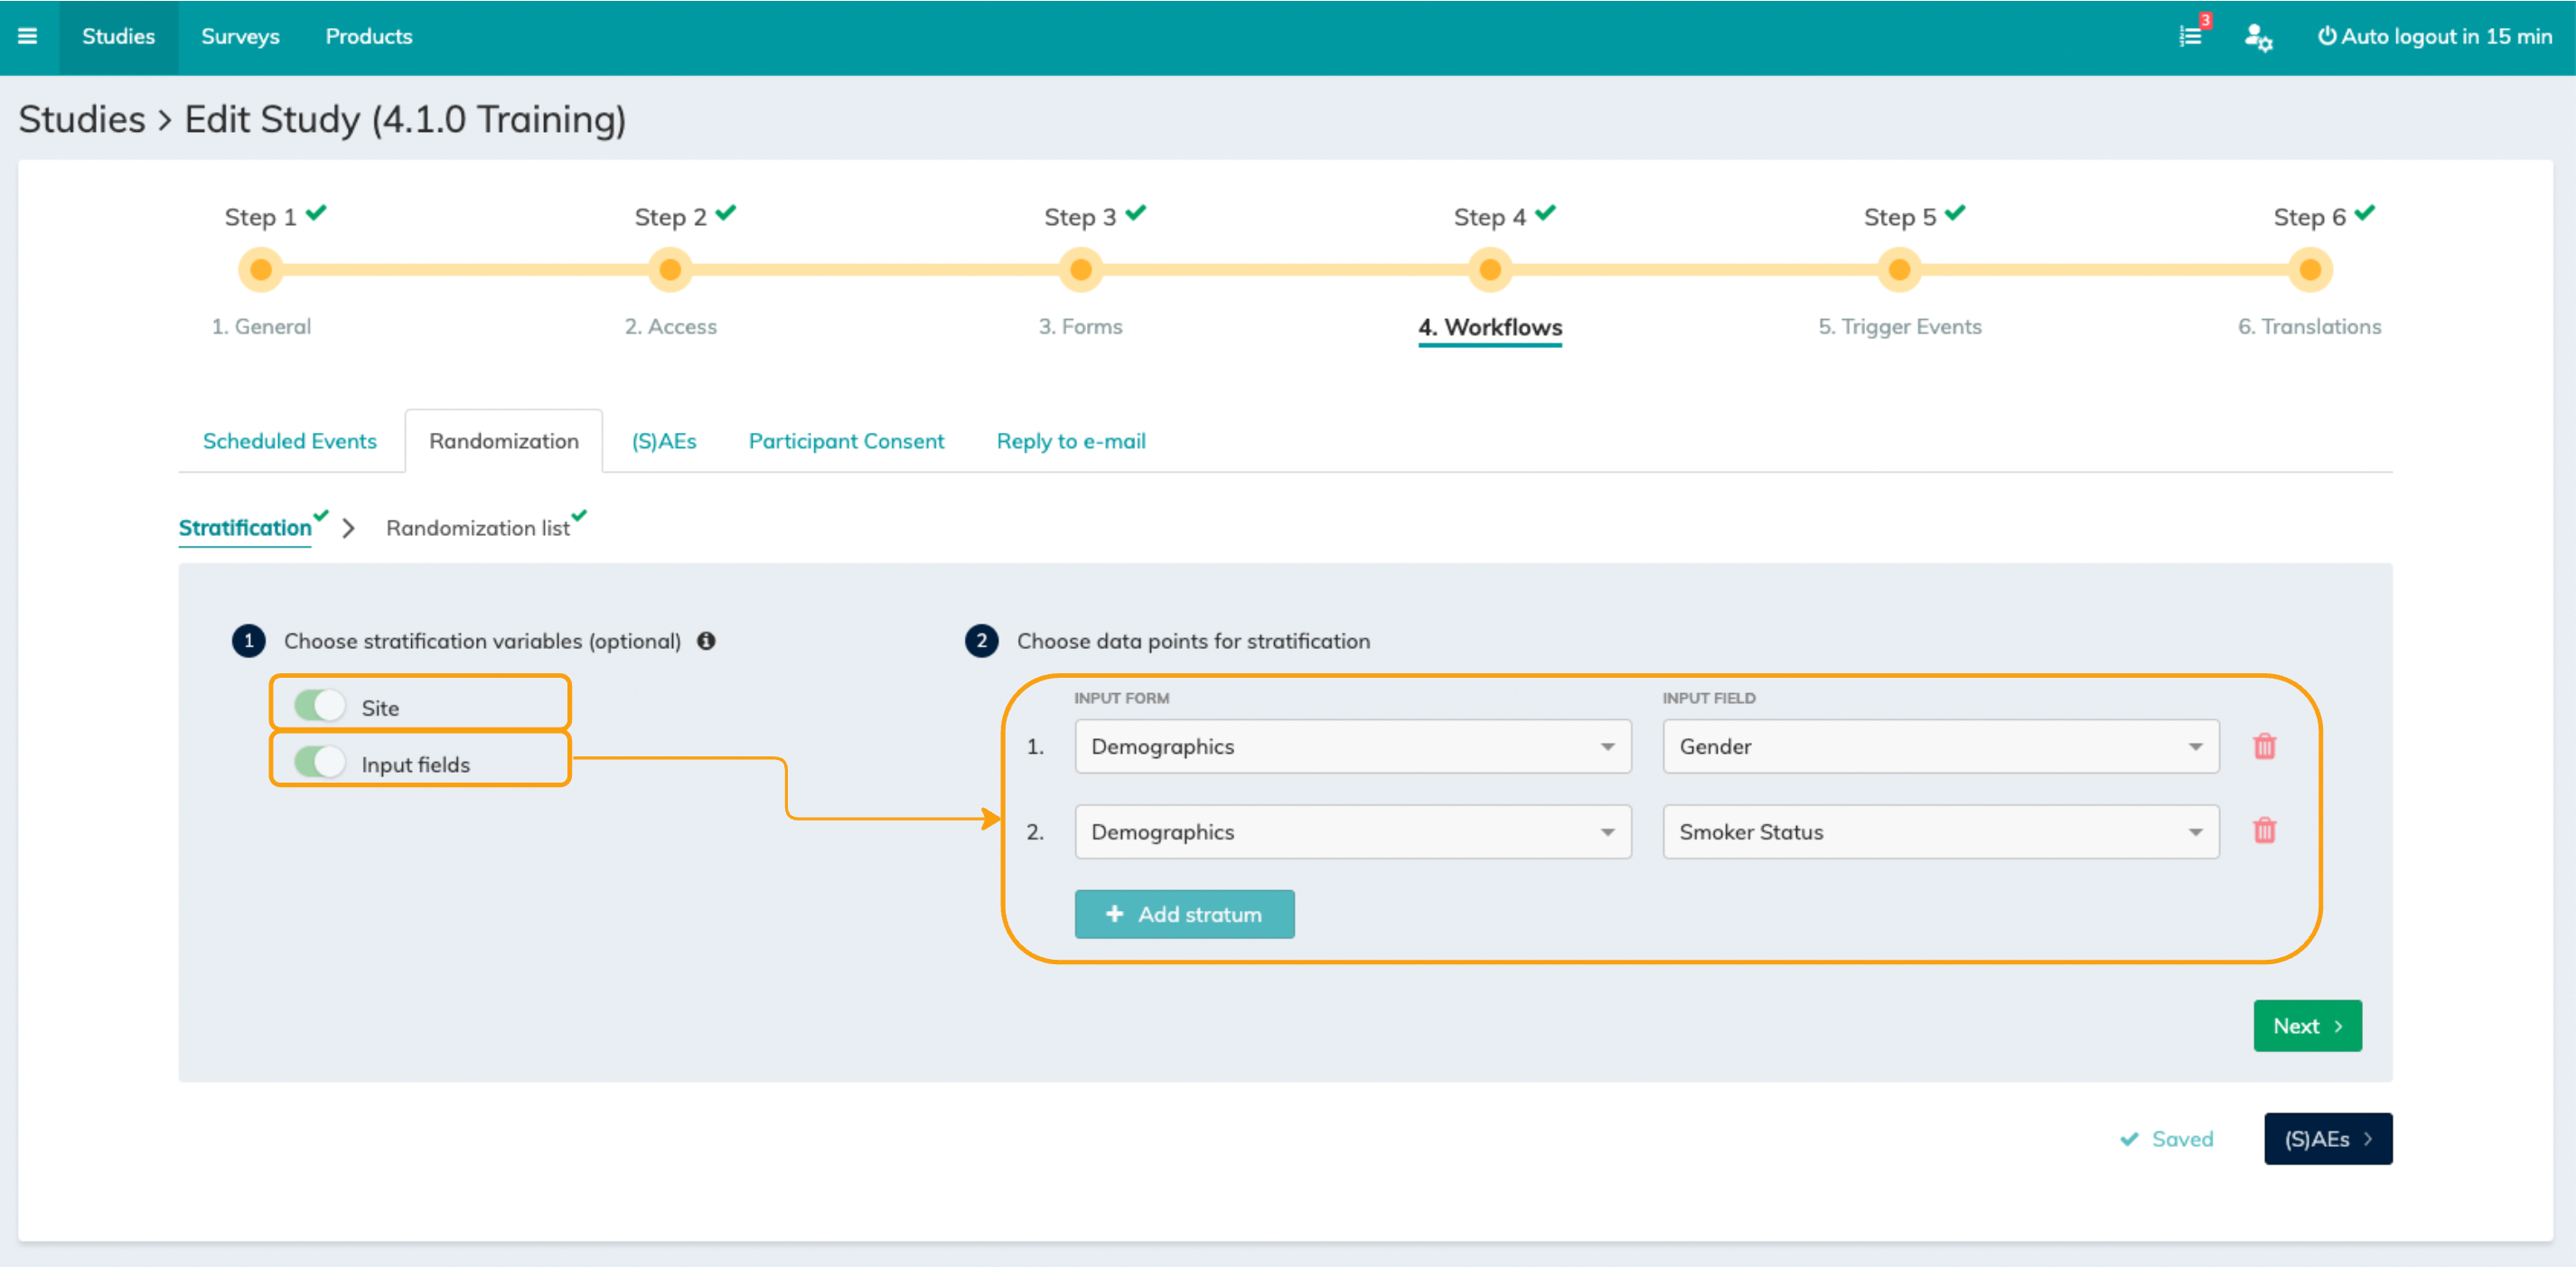2576x1267 pixels.
Task: Open the Participant Consent tab
Action: tap(846, 441)
